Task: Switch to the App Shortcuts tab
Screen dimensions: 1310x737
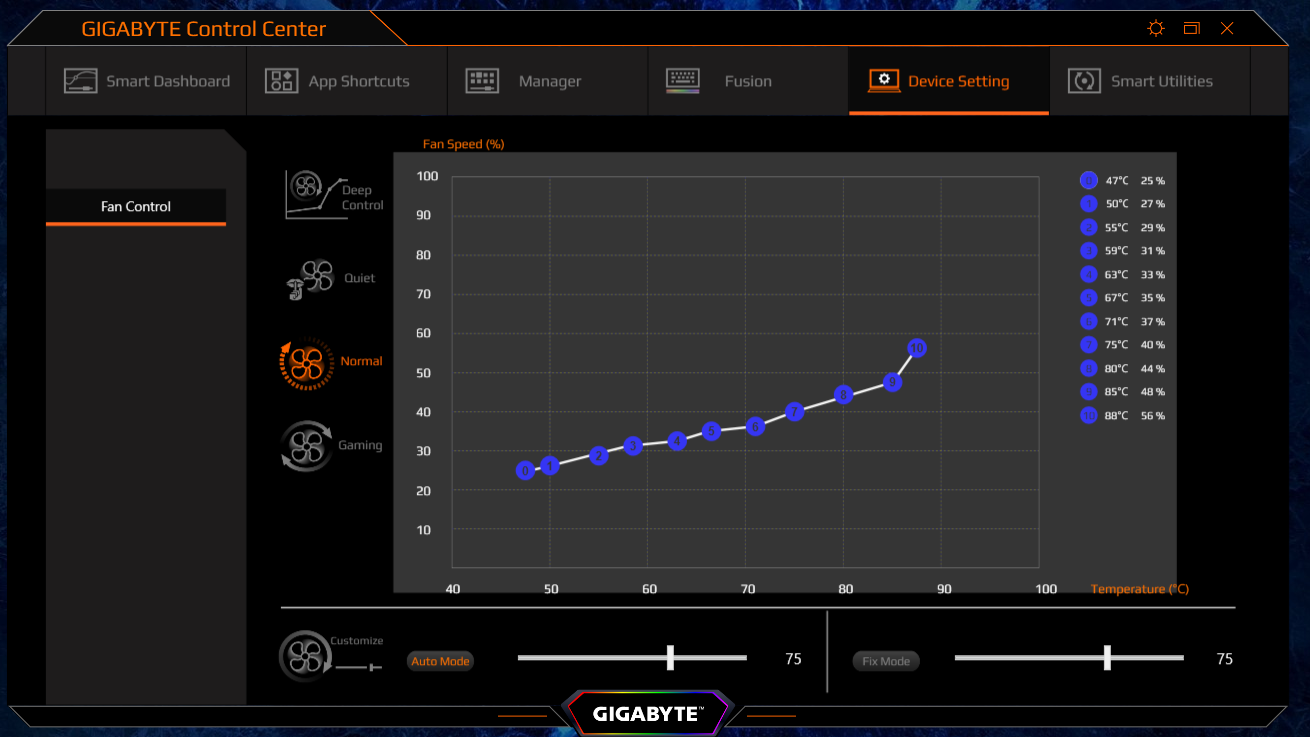Action: (x=346, y=81)
